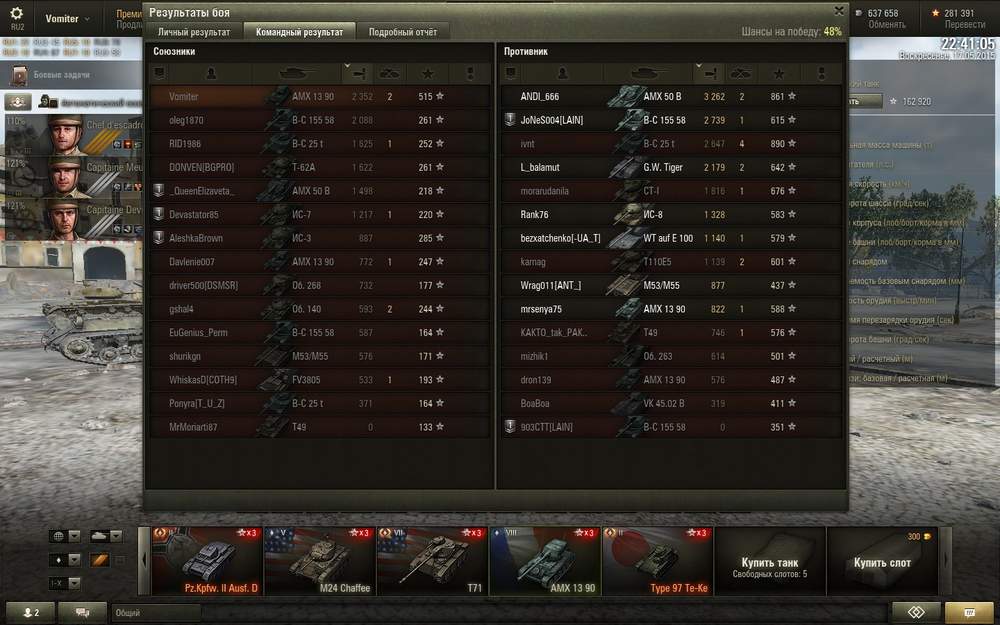
Task: Select the AMX 13 90 carousel thumbnail
Action: 545,561
